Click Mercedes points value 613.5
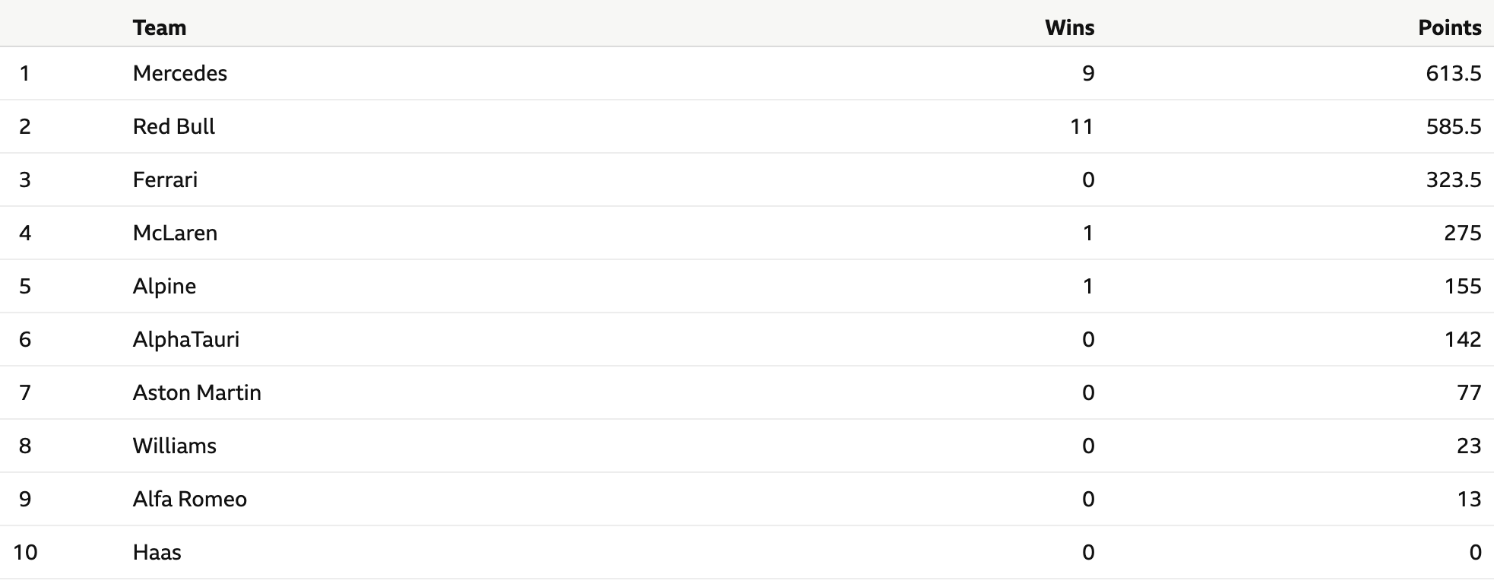Viewport: 1500px width, 587px height. click(1454, 74)
